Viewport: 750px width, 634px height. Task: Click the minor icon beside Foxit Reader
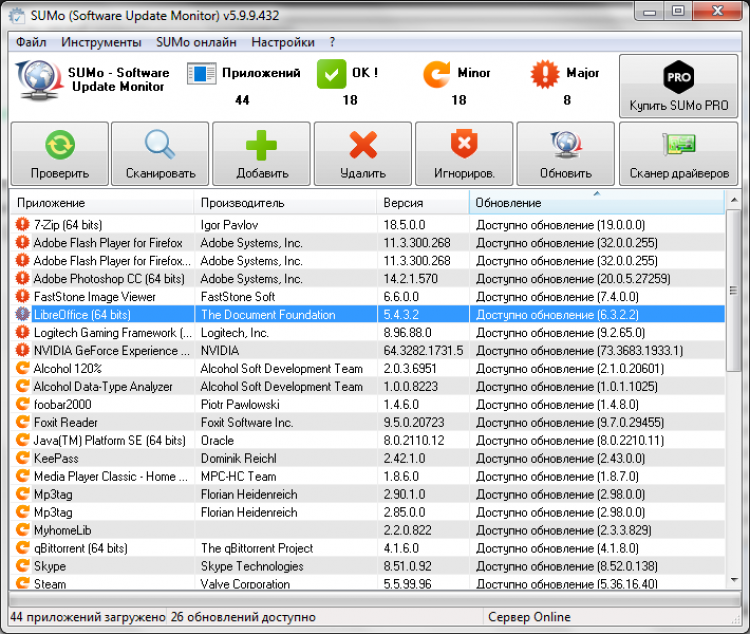click(x=22, y=422)
